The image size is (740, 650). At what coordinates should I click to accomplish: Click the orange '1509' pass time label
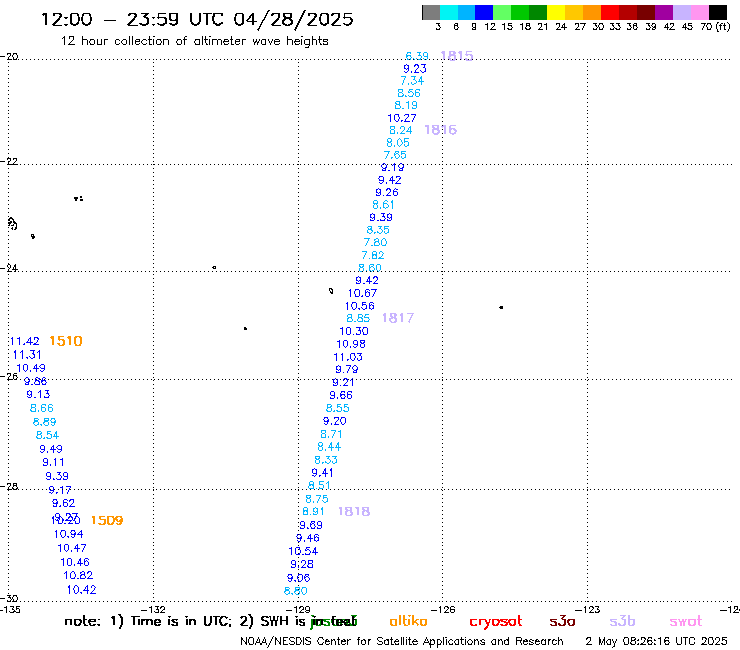(x=107, y=520)
